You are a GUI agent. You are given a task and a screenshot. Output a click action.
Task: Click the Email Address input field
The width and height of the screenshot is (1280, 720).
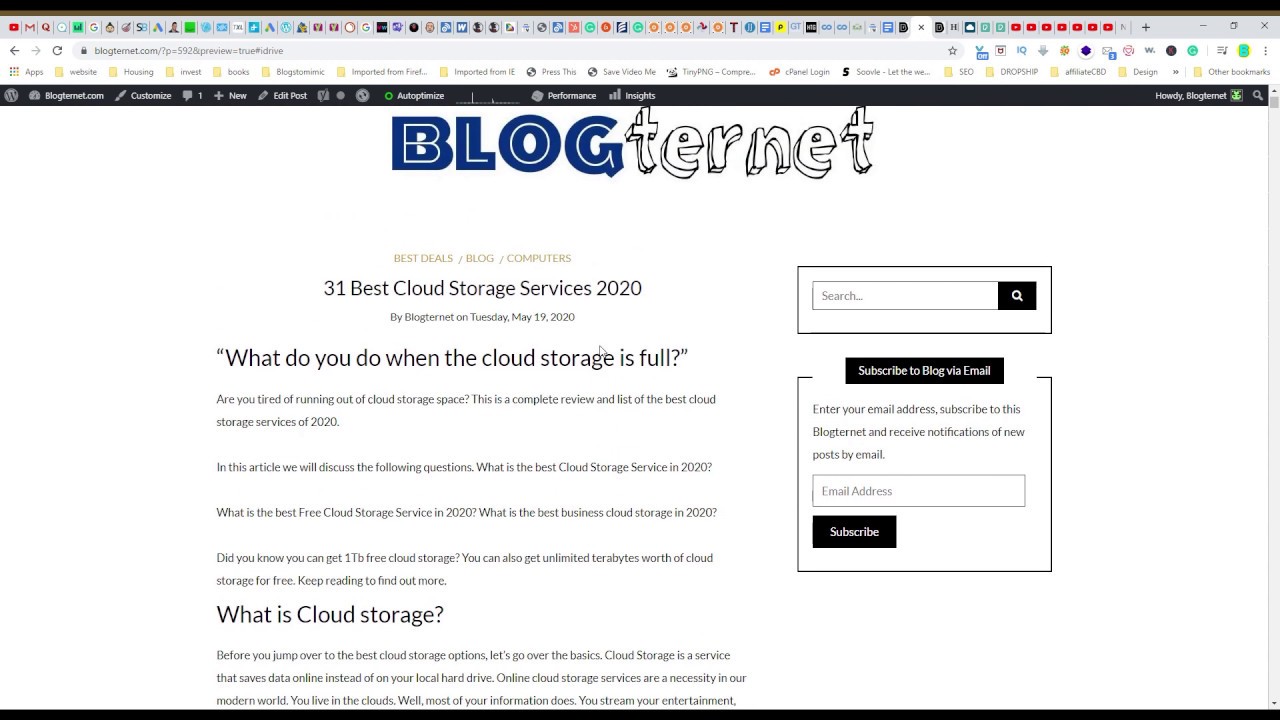coord(918,491)
